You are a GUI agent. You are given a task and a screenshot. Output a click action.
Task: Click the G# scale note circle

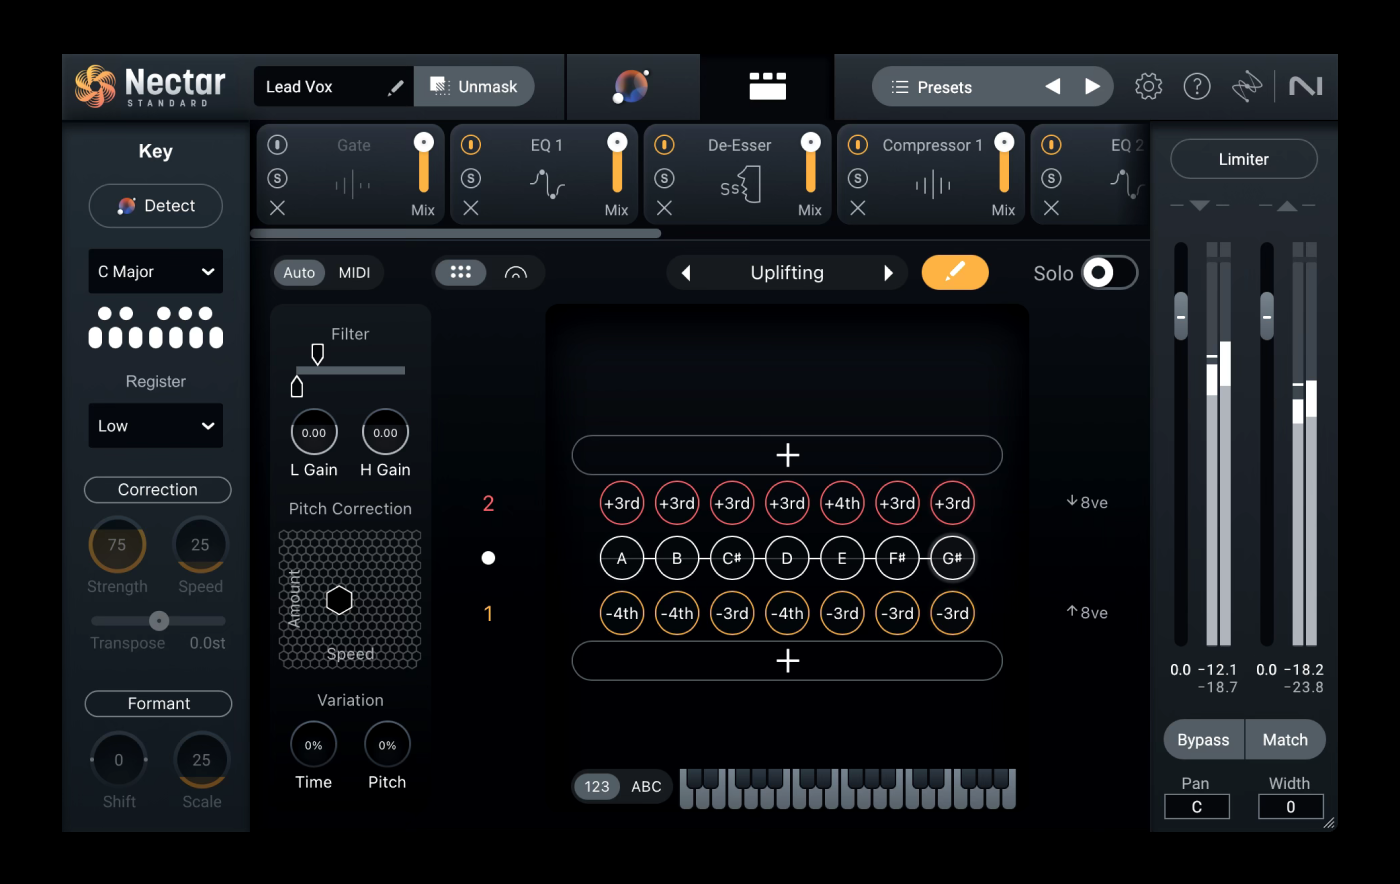(x=952, y=558)
